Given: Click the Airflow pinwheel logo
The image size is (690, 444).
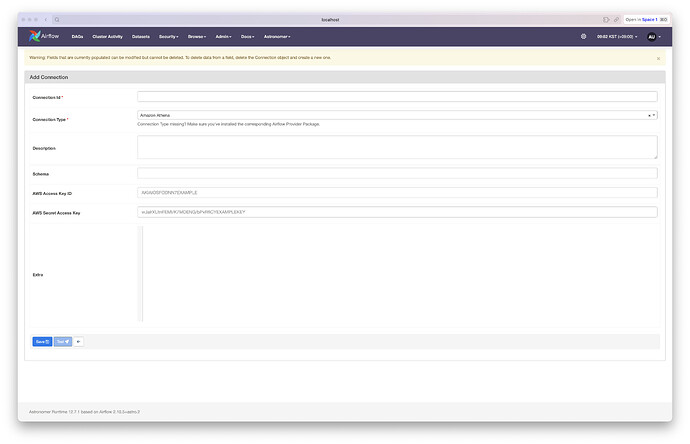Looking at the screenshot, I should pyautogui.click(x=35, y=36).
